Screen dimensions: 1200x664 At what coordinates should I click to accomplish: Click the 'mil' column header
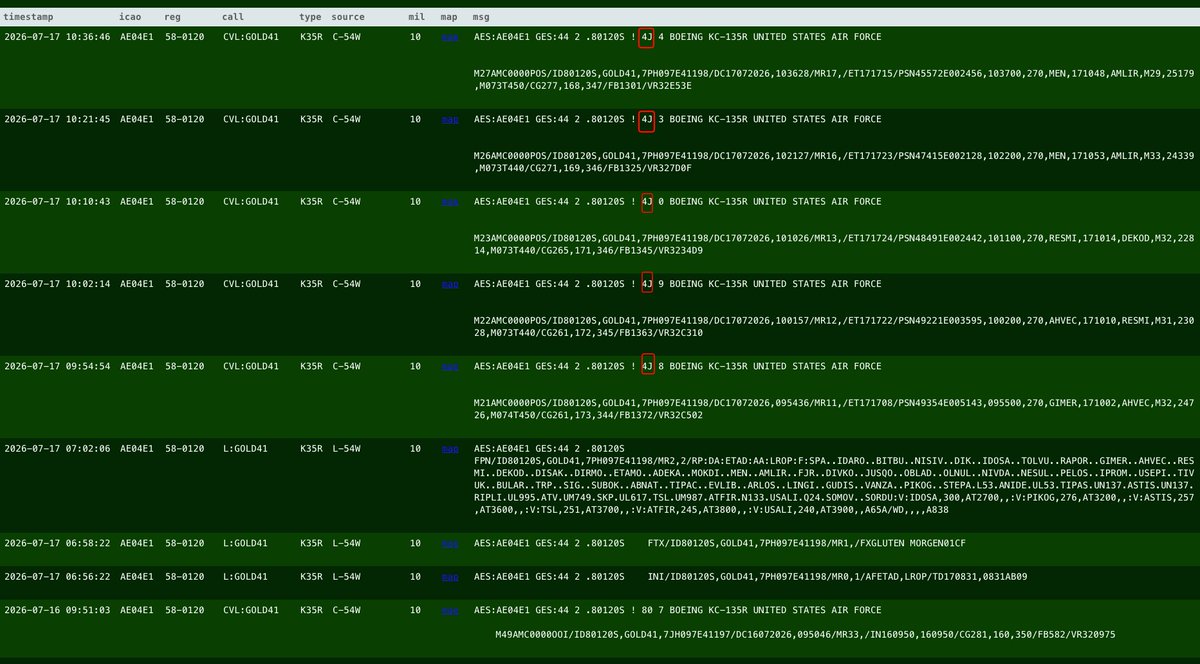[x=417, y=17]
